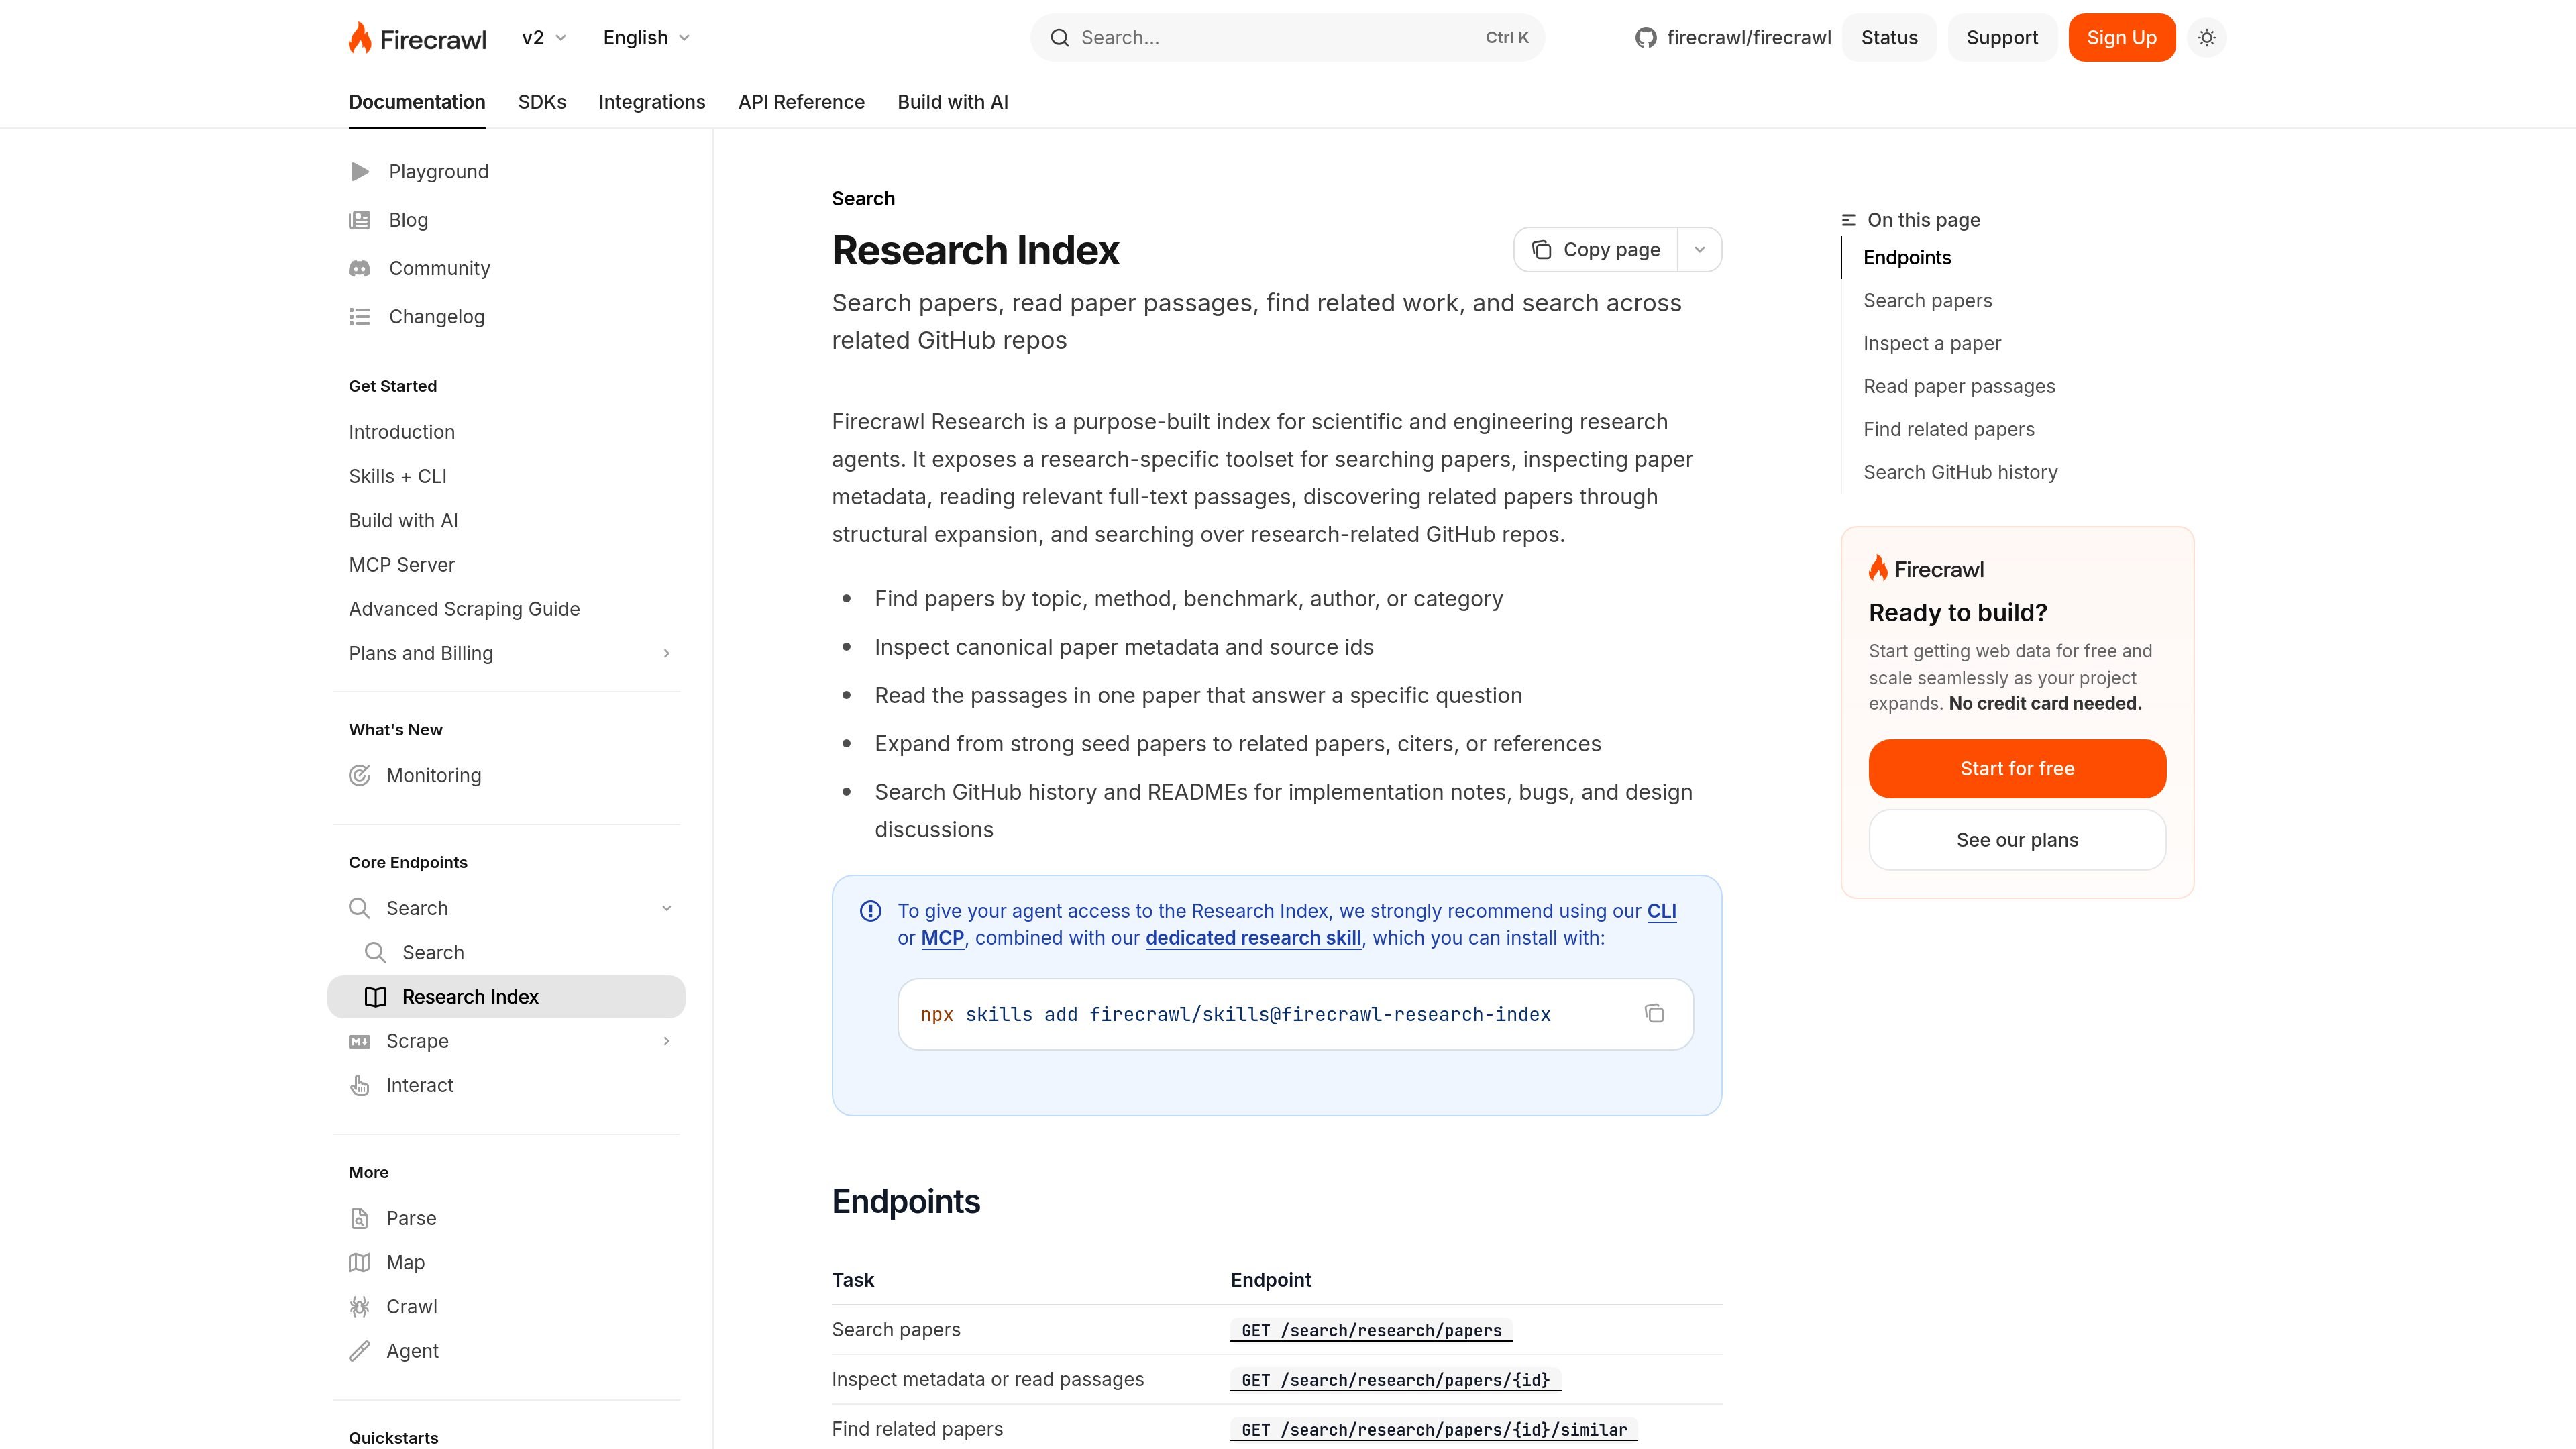The height and width of the screenshot is (1449, 2576).
Task: Open the v2 version dropdown
Action: [545, 38]
